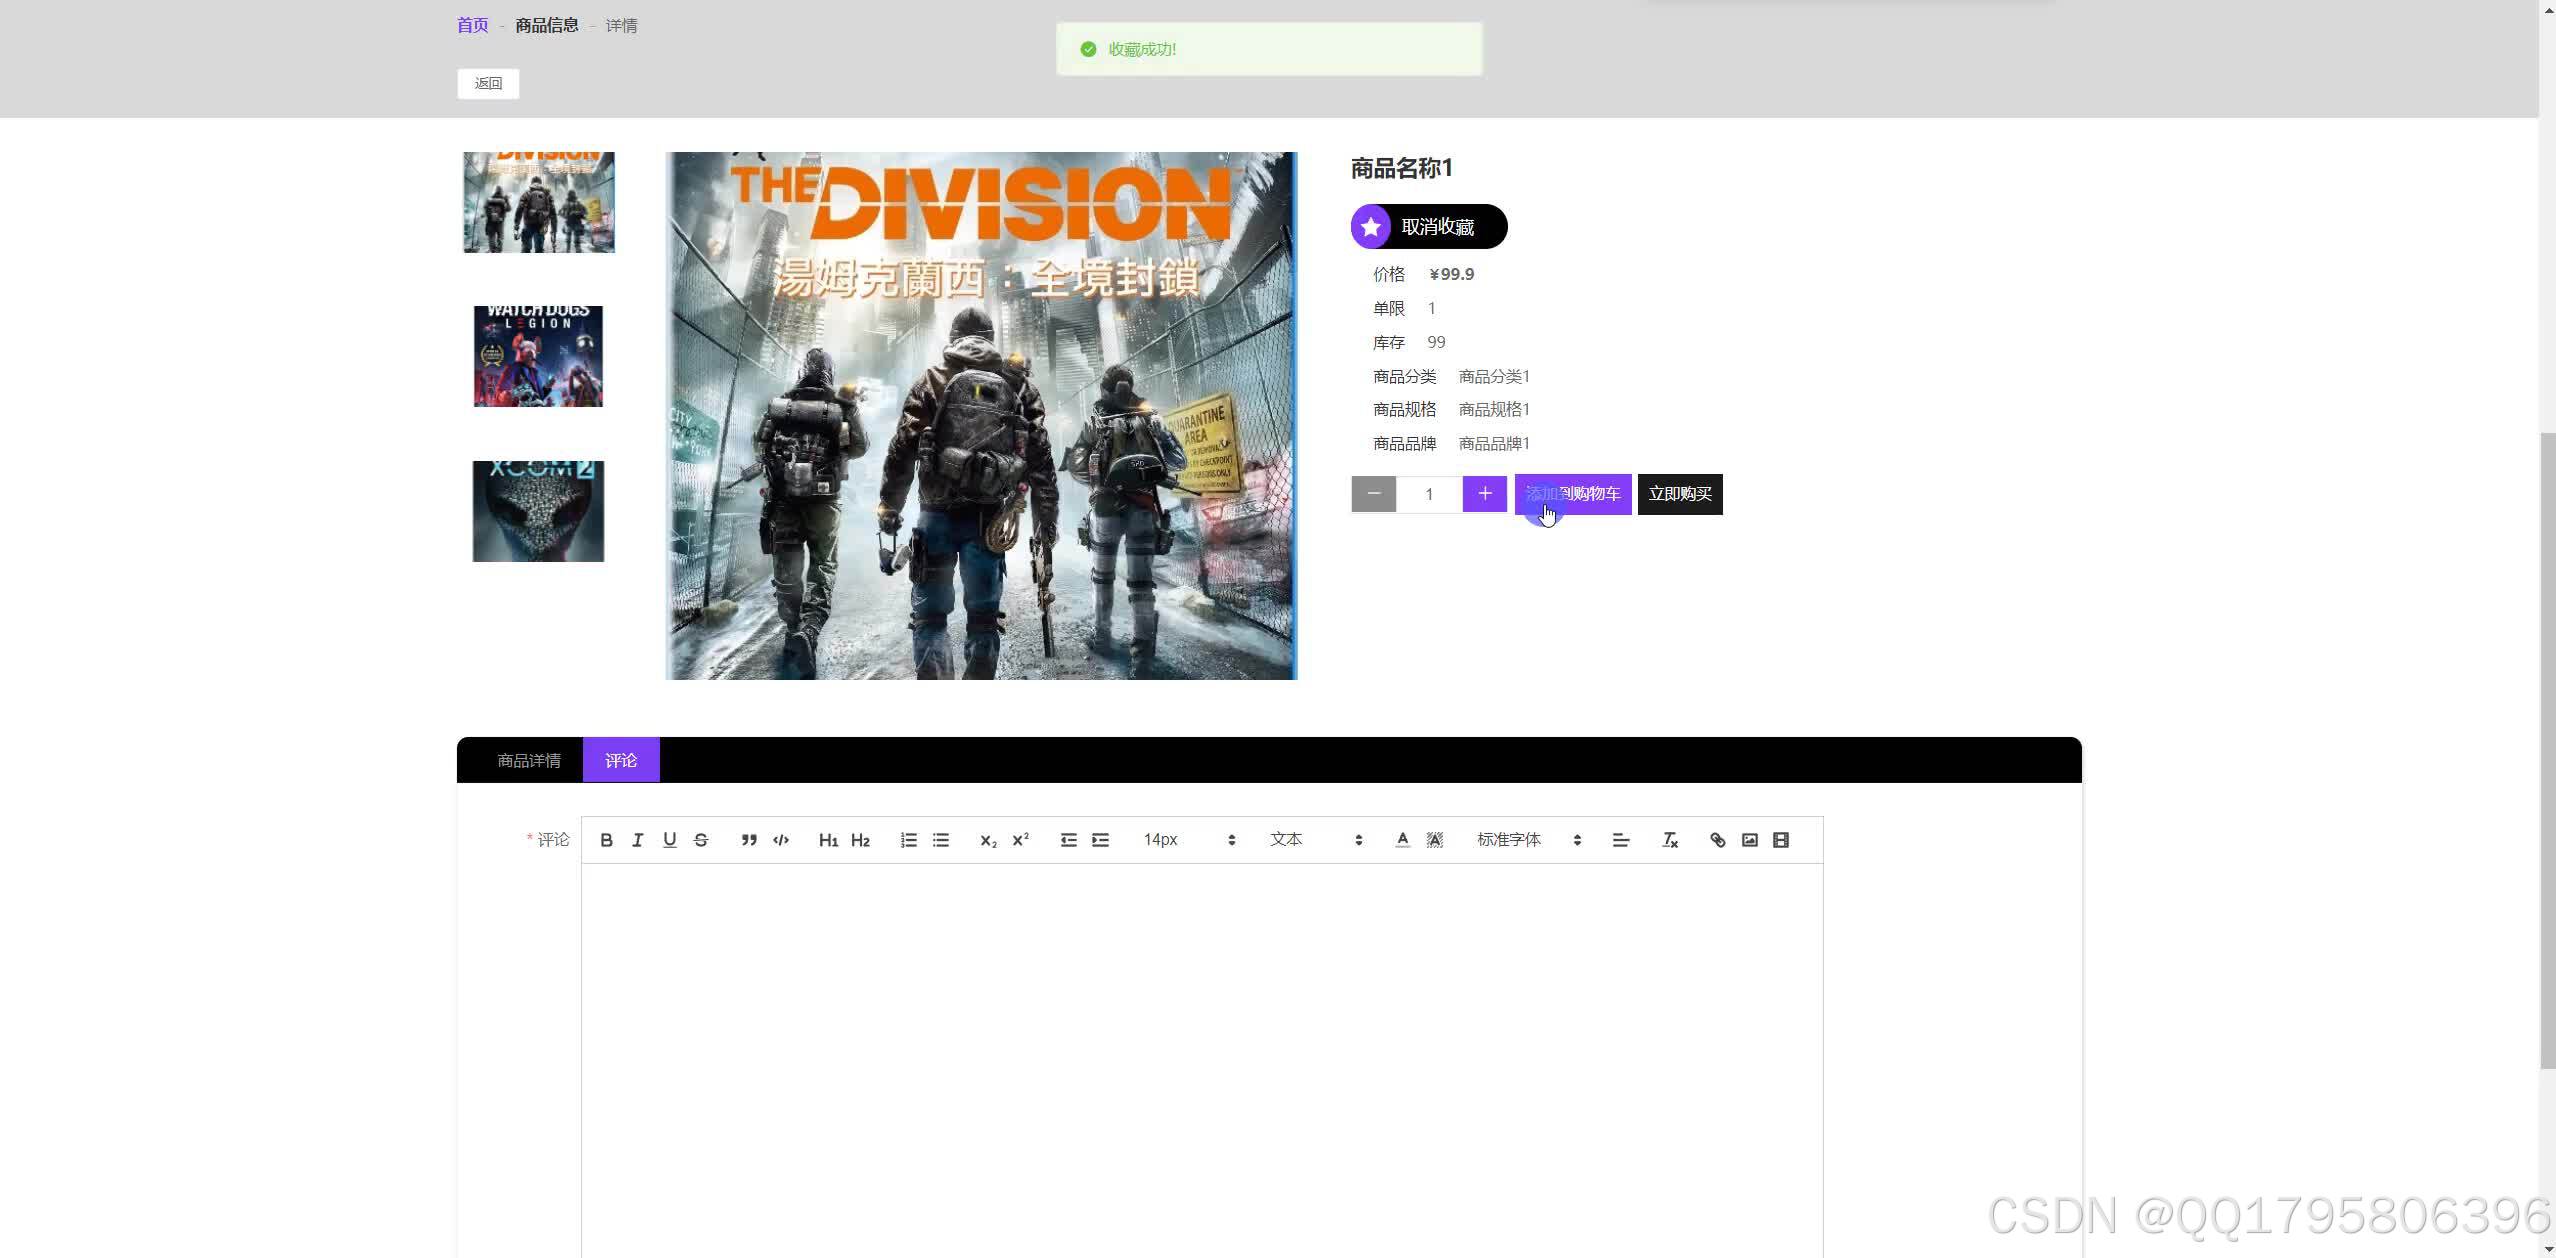The image size is (2556, 1258).
Task: Insert a blockquote in the comment
Action: pos(749,840)
